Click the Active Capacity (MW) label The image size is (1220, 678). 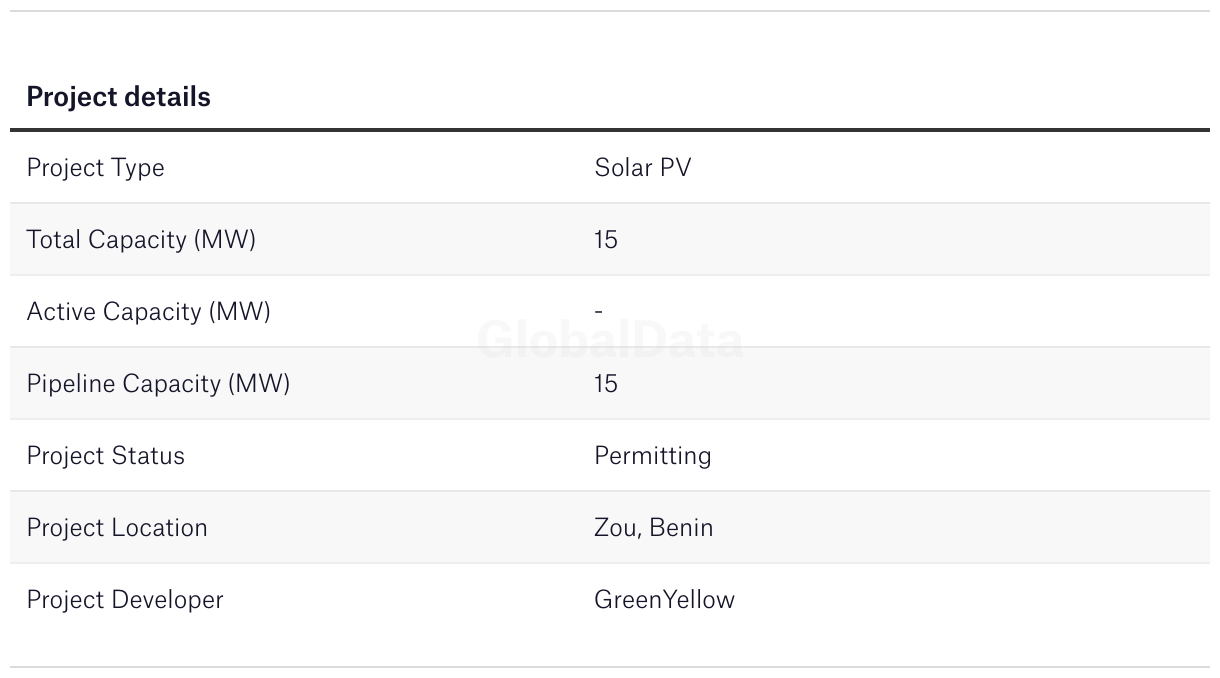tap(148, 312)
